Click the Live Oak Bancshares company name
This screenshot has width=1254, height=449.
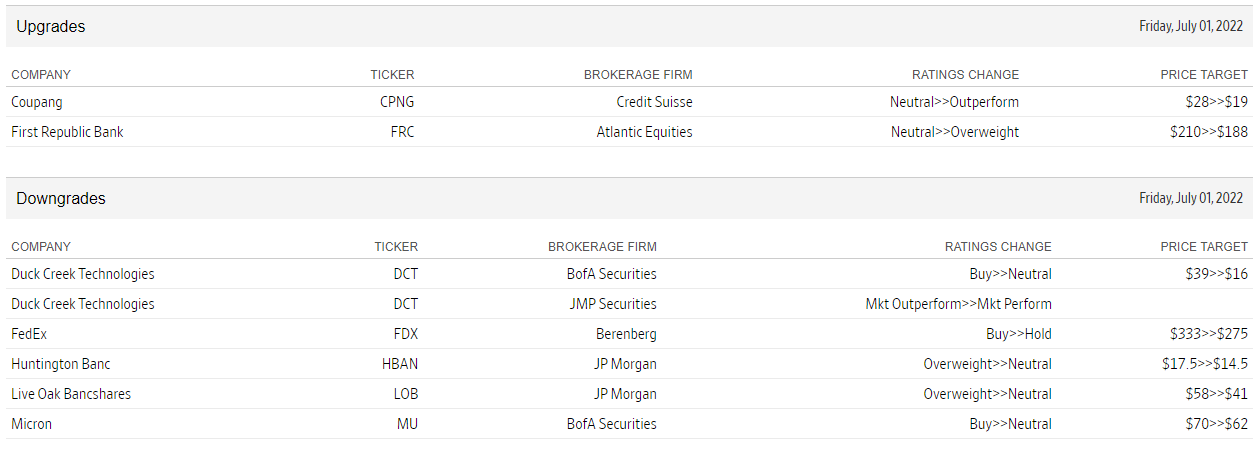click(x=71, y=394)
